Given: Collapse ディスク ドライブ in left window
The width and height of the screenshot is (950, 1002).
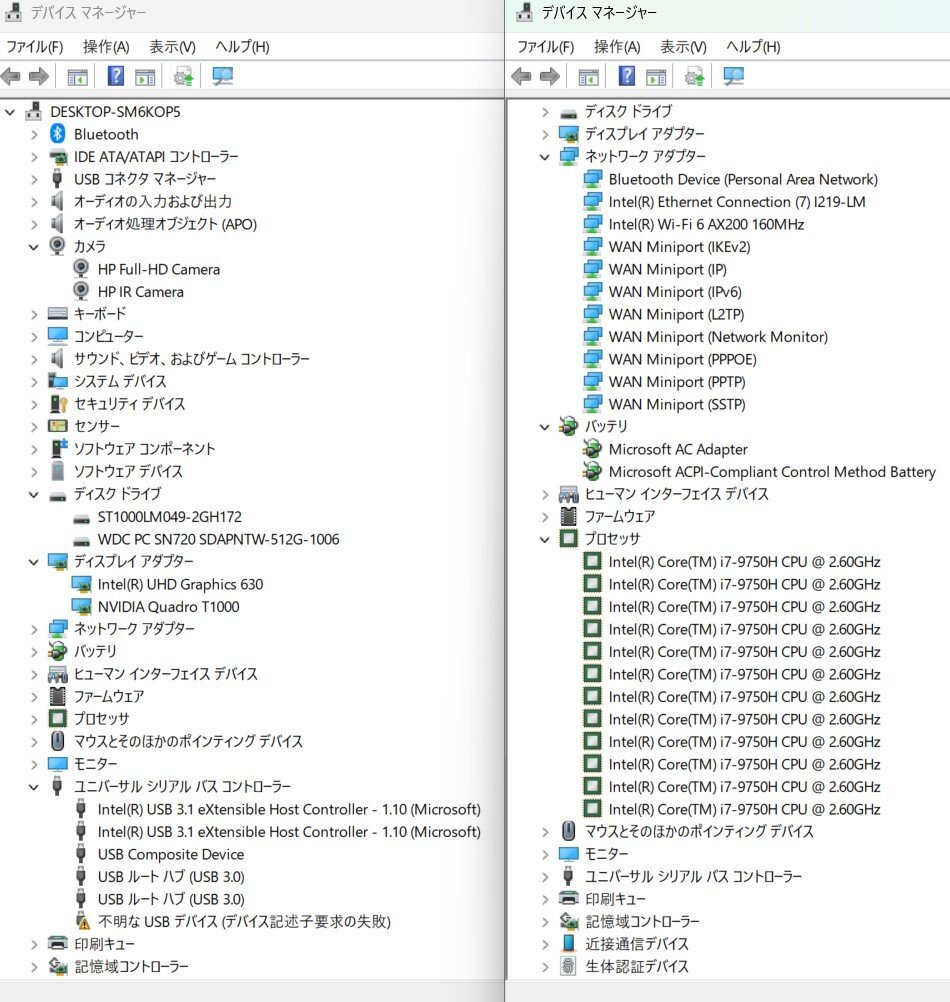Looking at the screenshot, I should [34, 495].
